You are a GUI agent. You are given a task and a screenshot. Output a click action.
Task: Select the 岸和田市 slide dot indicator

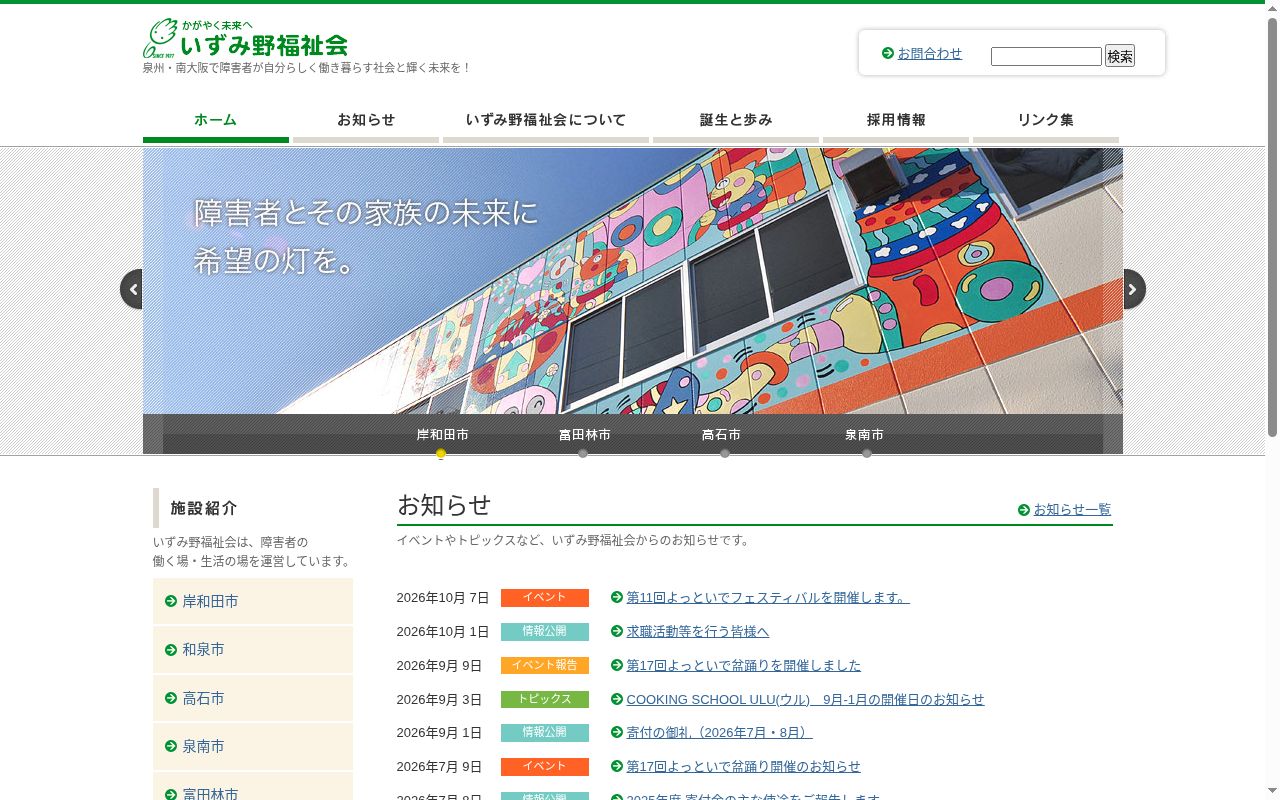coord(441,454)
